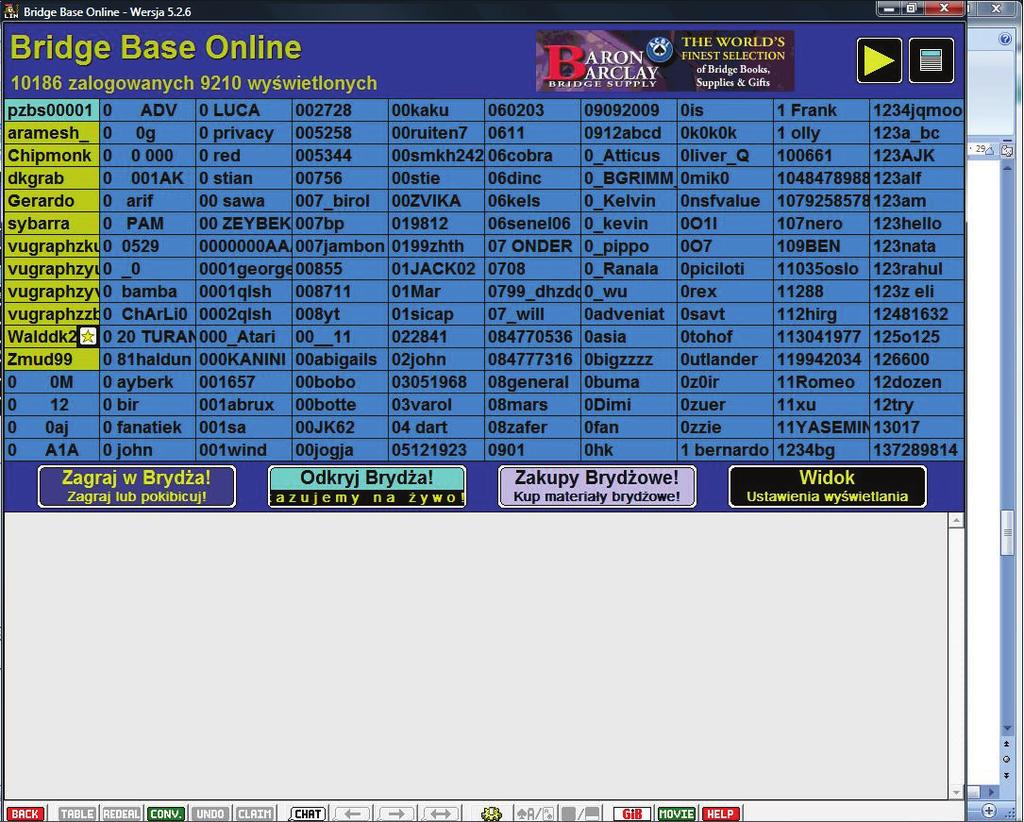Select user Zmud99 in the list
Screen dimensions: 1024x822
pos(52,359)
